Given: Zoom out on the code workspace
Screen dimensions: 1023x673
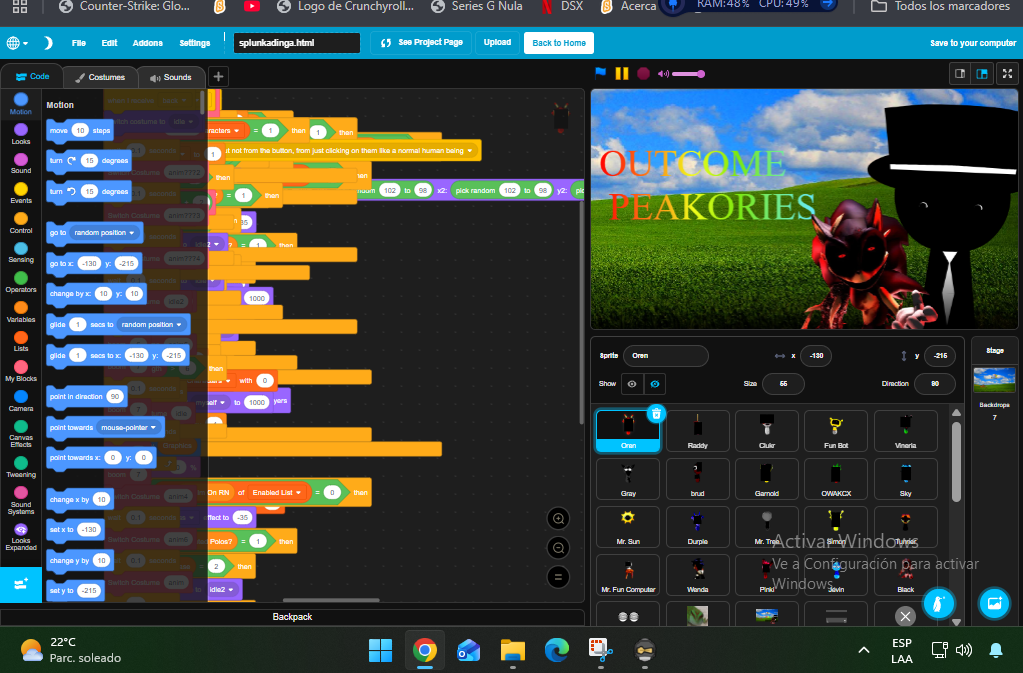Looking at the screenshot, I should click(558, 548).
